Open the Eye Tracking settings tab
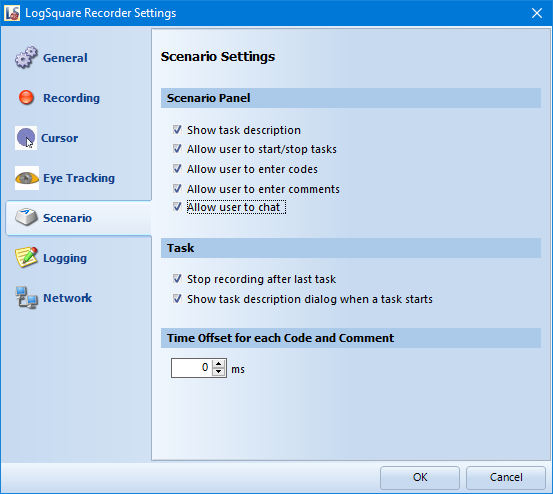The width and height of the screenshot is (553, 494). 79,178
